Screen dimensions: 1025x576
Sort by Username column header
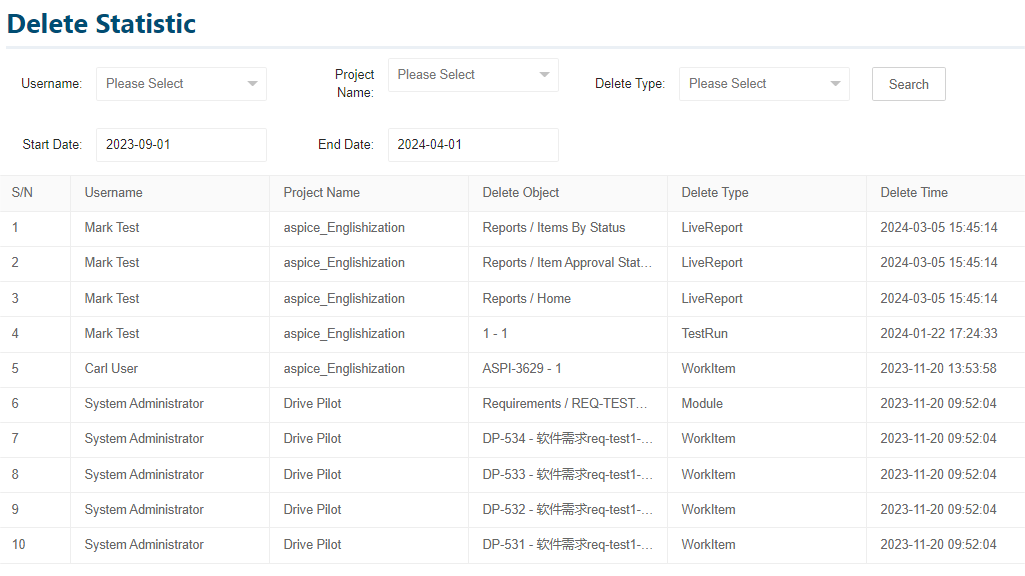[x=113, y=192]
